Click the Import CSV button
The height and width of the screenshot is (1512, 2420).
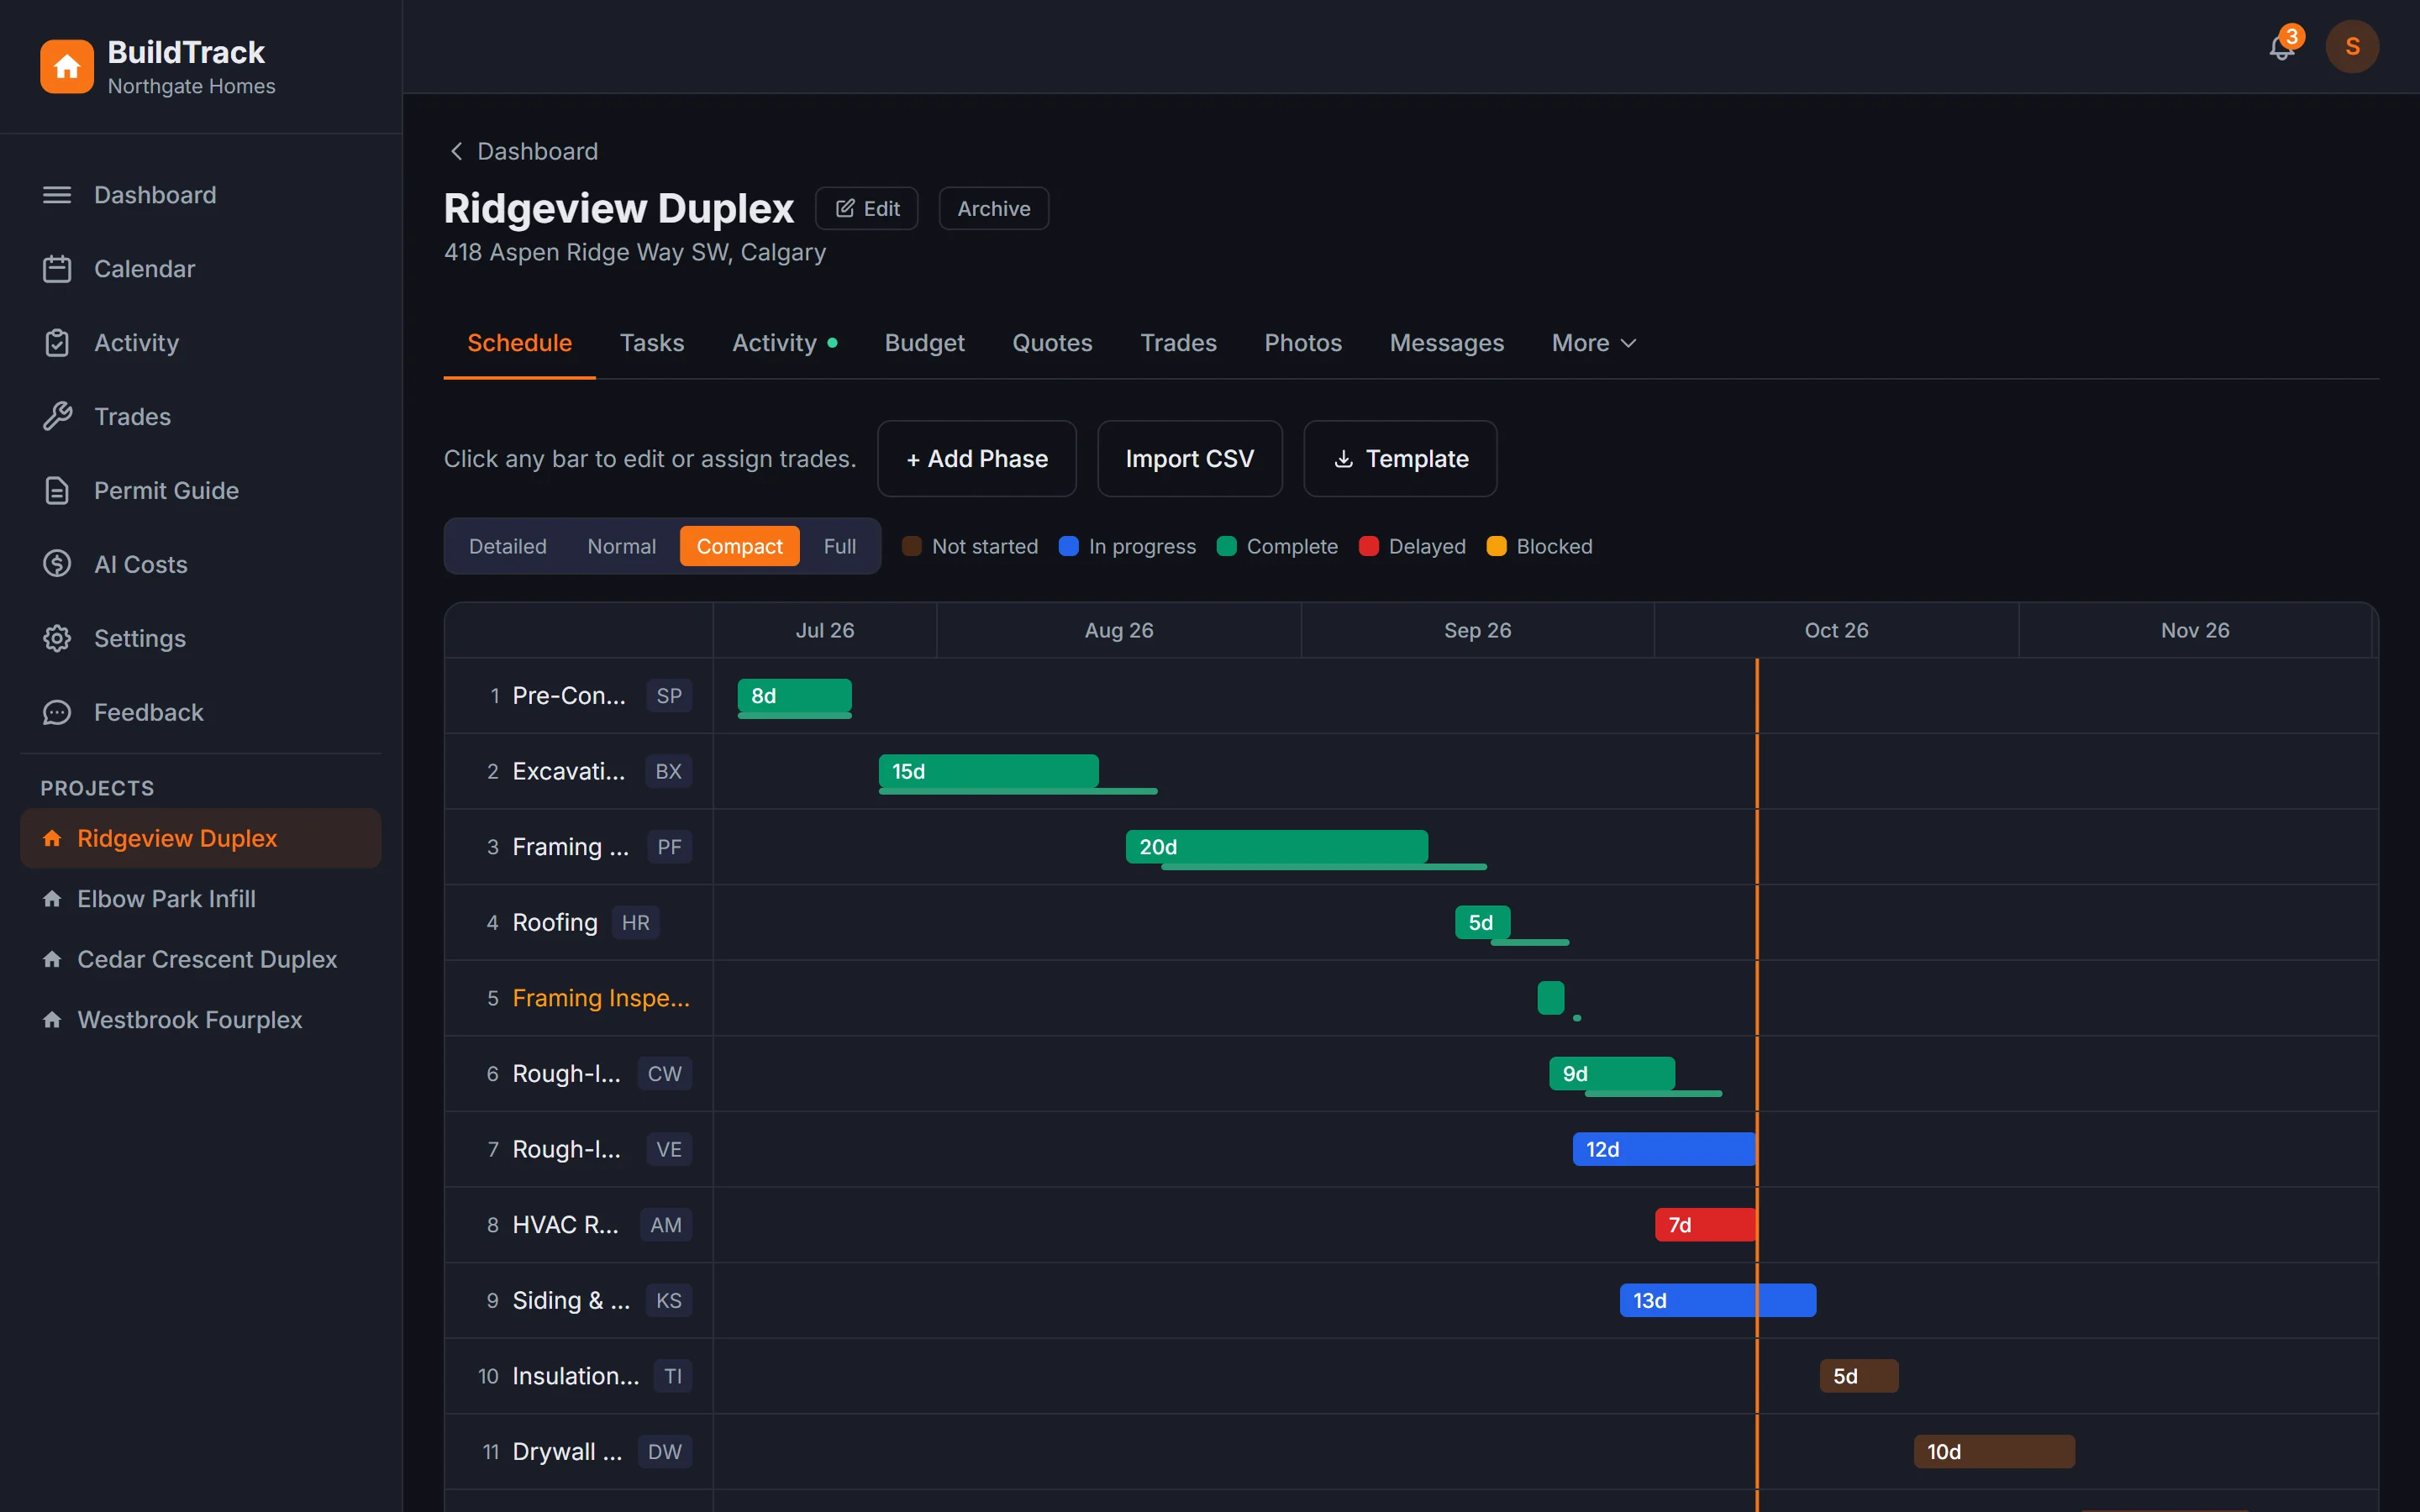pyautogui.click(x=1189, y=459)
